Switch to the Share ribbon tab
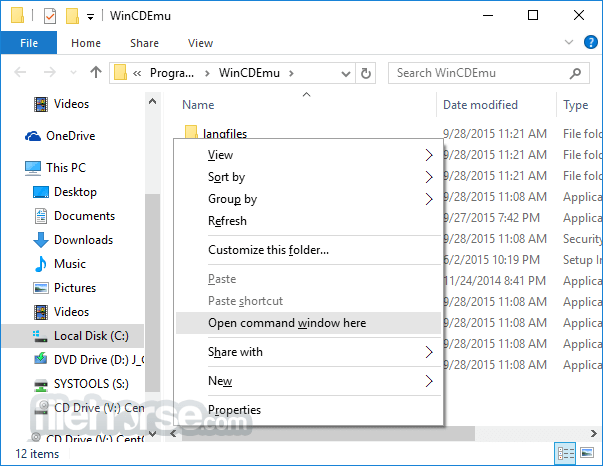 pyautogui.click(x=144, y=43)
